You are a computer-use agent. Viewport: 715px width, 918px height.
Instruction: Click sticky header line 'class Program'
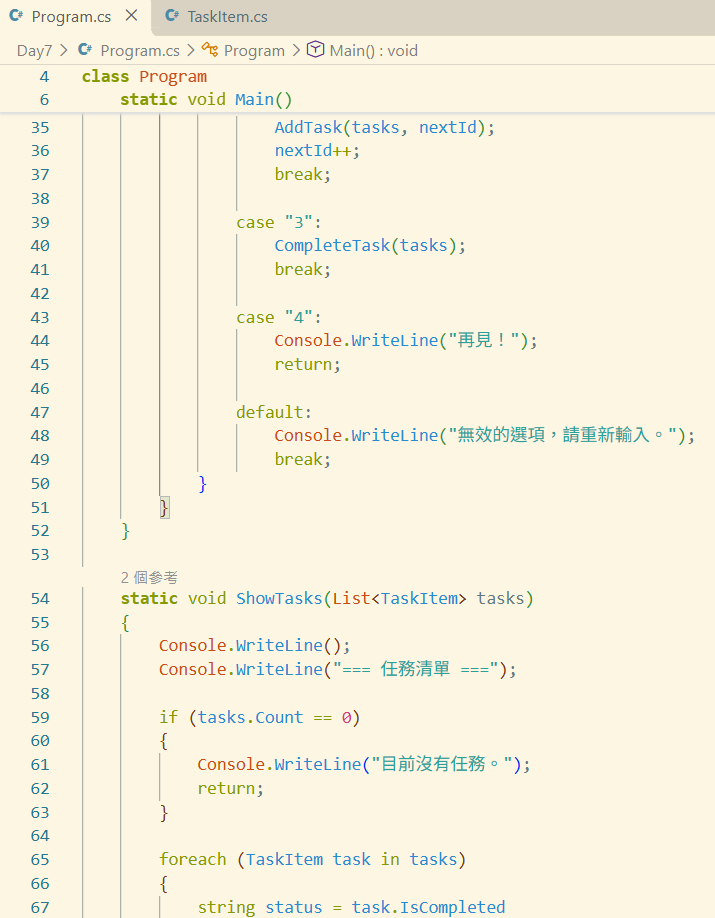point(144,77)
